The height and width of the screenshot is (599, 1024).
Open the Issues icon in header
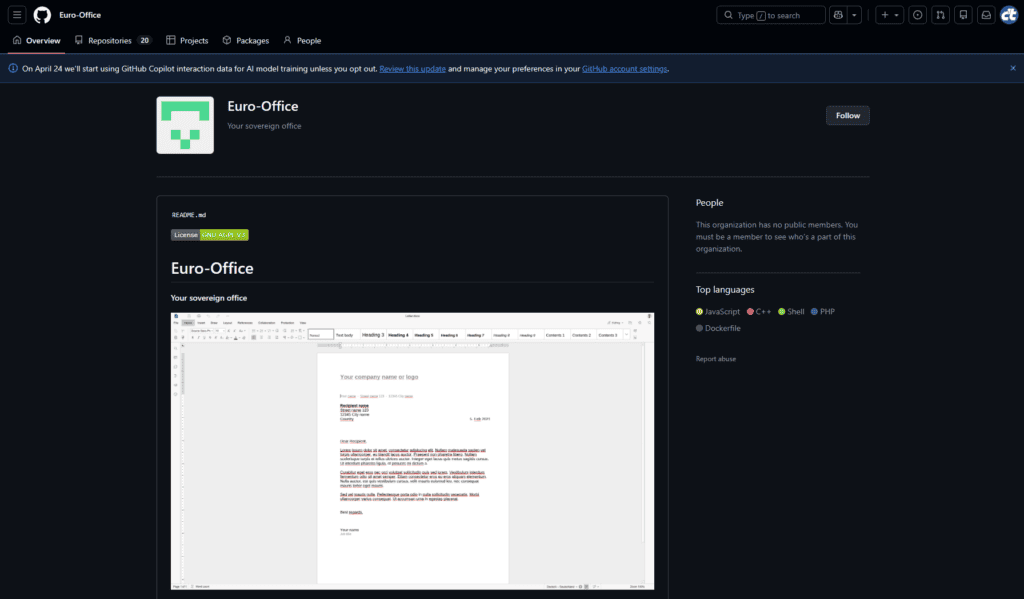917,15
